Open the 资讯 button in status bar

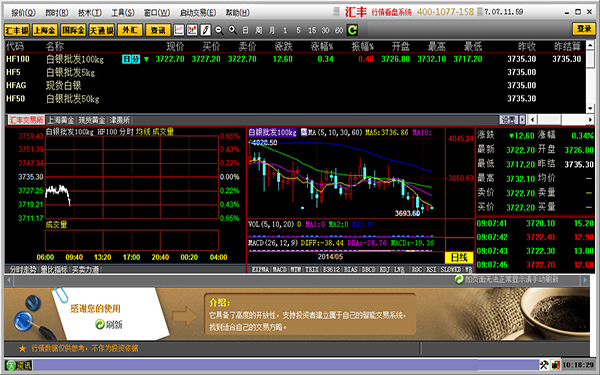[19, 365]
